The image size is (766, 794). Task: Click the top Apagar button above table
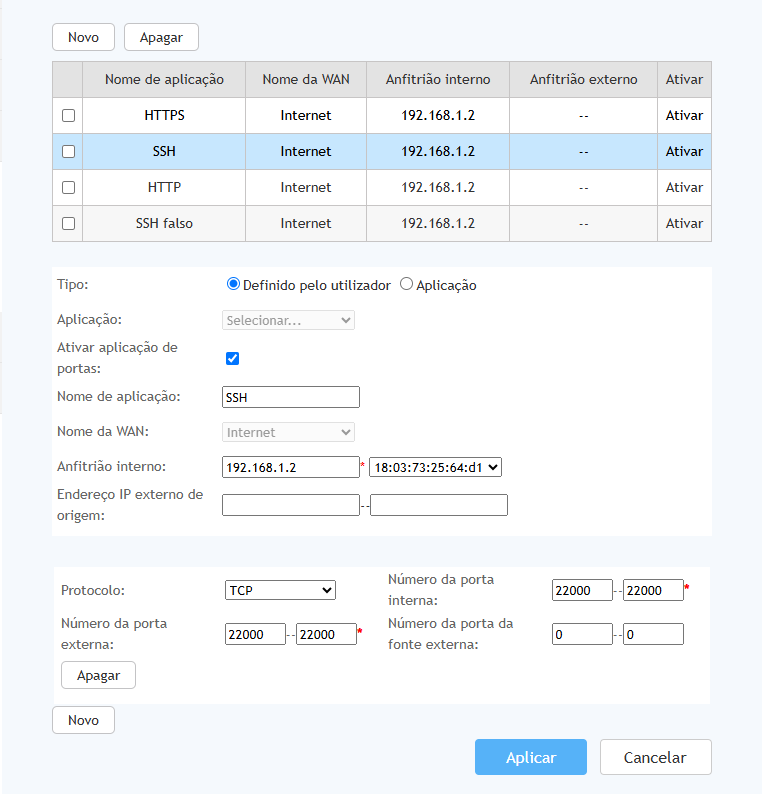(161, 37)
